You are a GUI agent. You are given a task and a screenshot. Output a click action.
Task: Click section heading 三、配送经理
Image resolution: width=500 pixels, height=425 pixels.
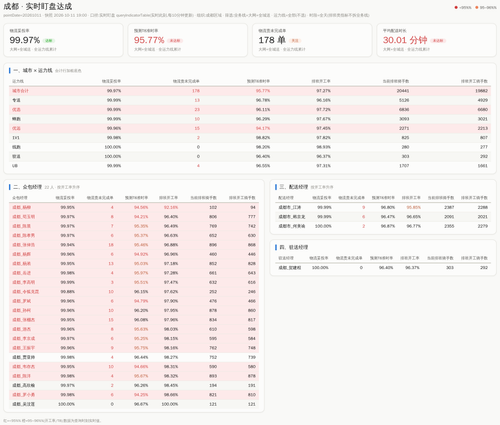(293, 187)
